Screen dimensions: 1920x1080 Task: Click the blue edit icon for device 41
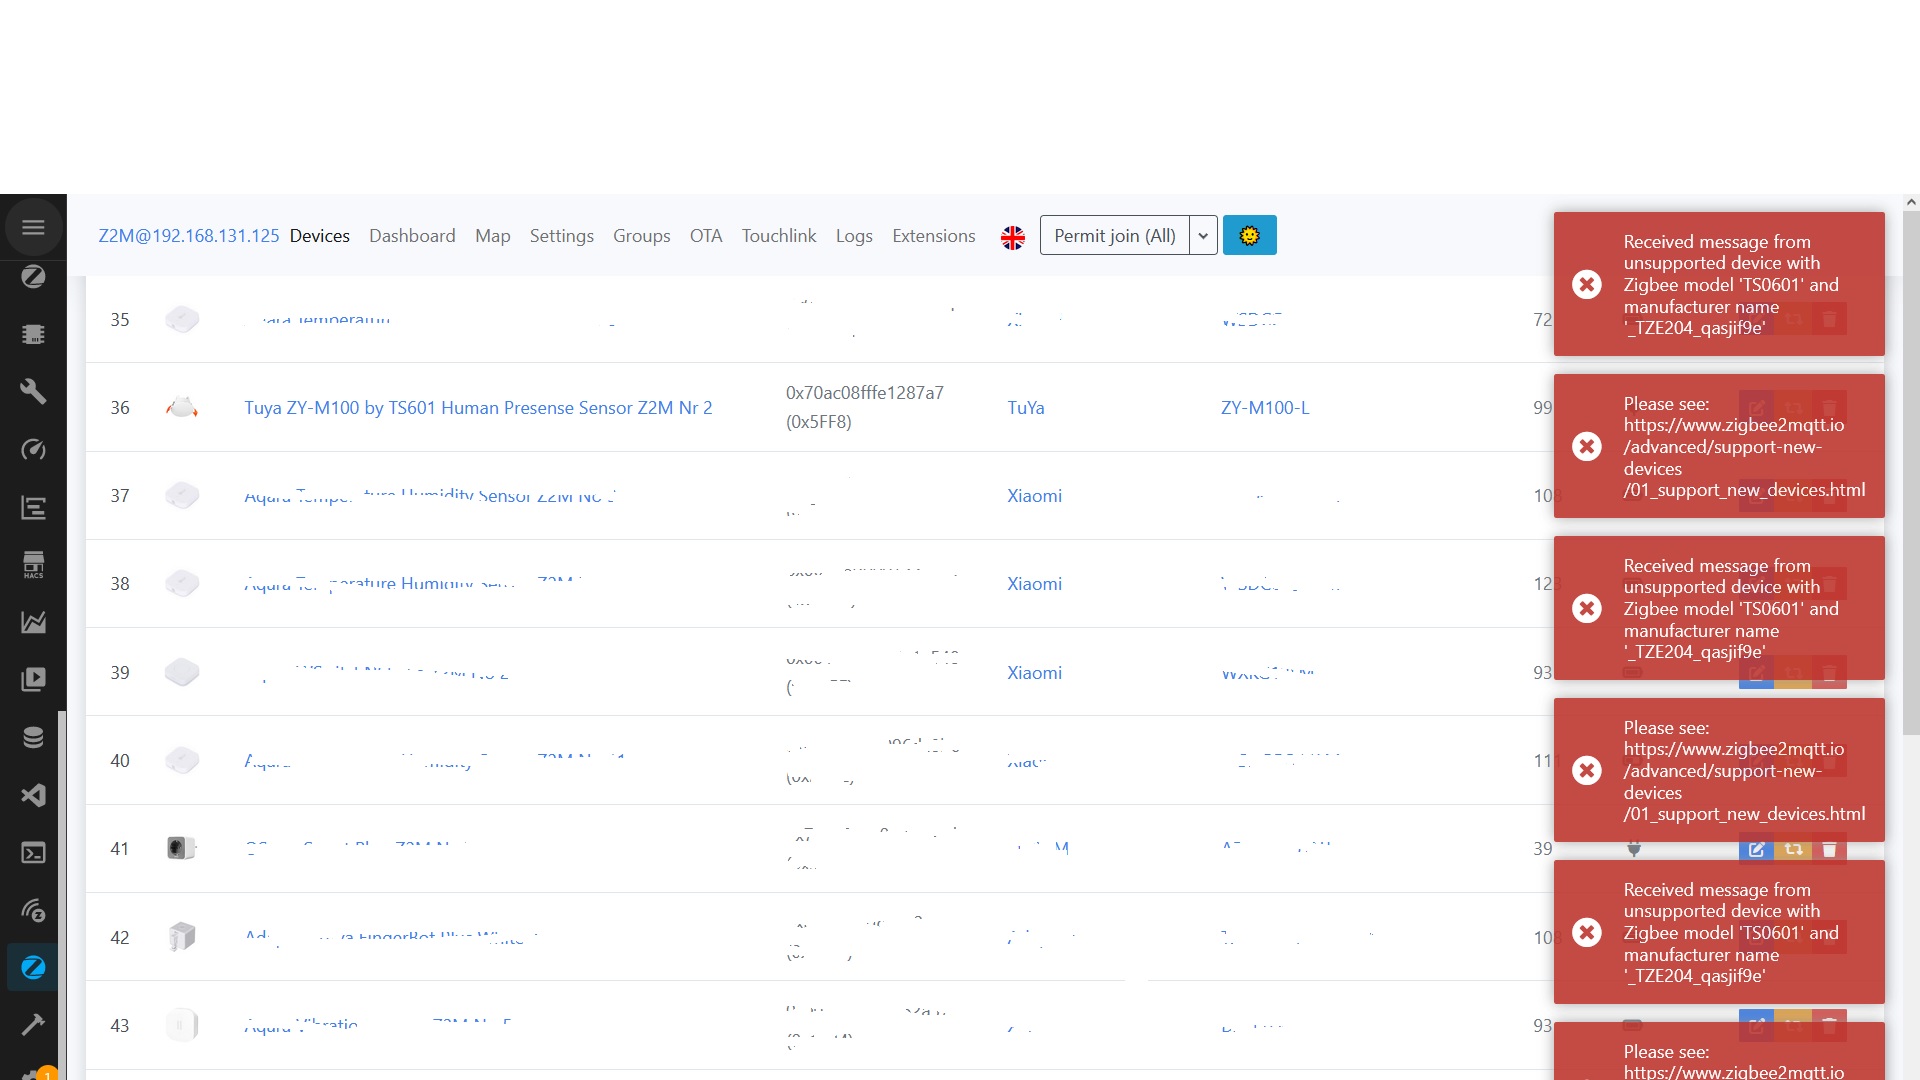click(1756, 849)
